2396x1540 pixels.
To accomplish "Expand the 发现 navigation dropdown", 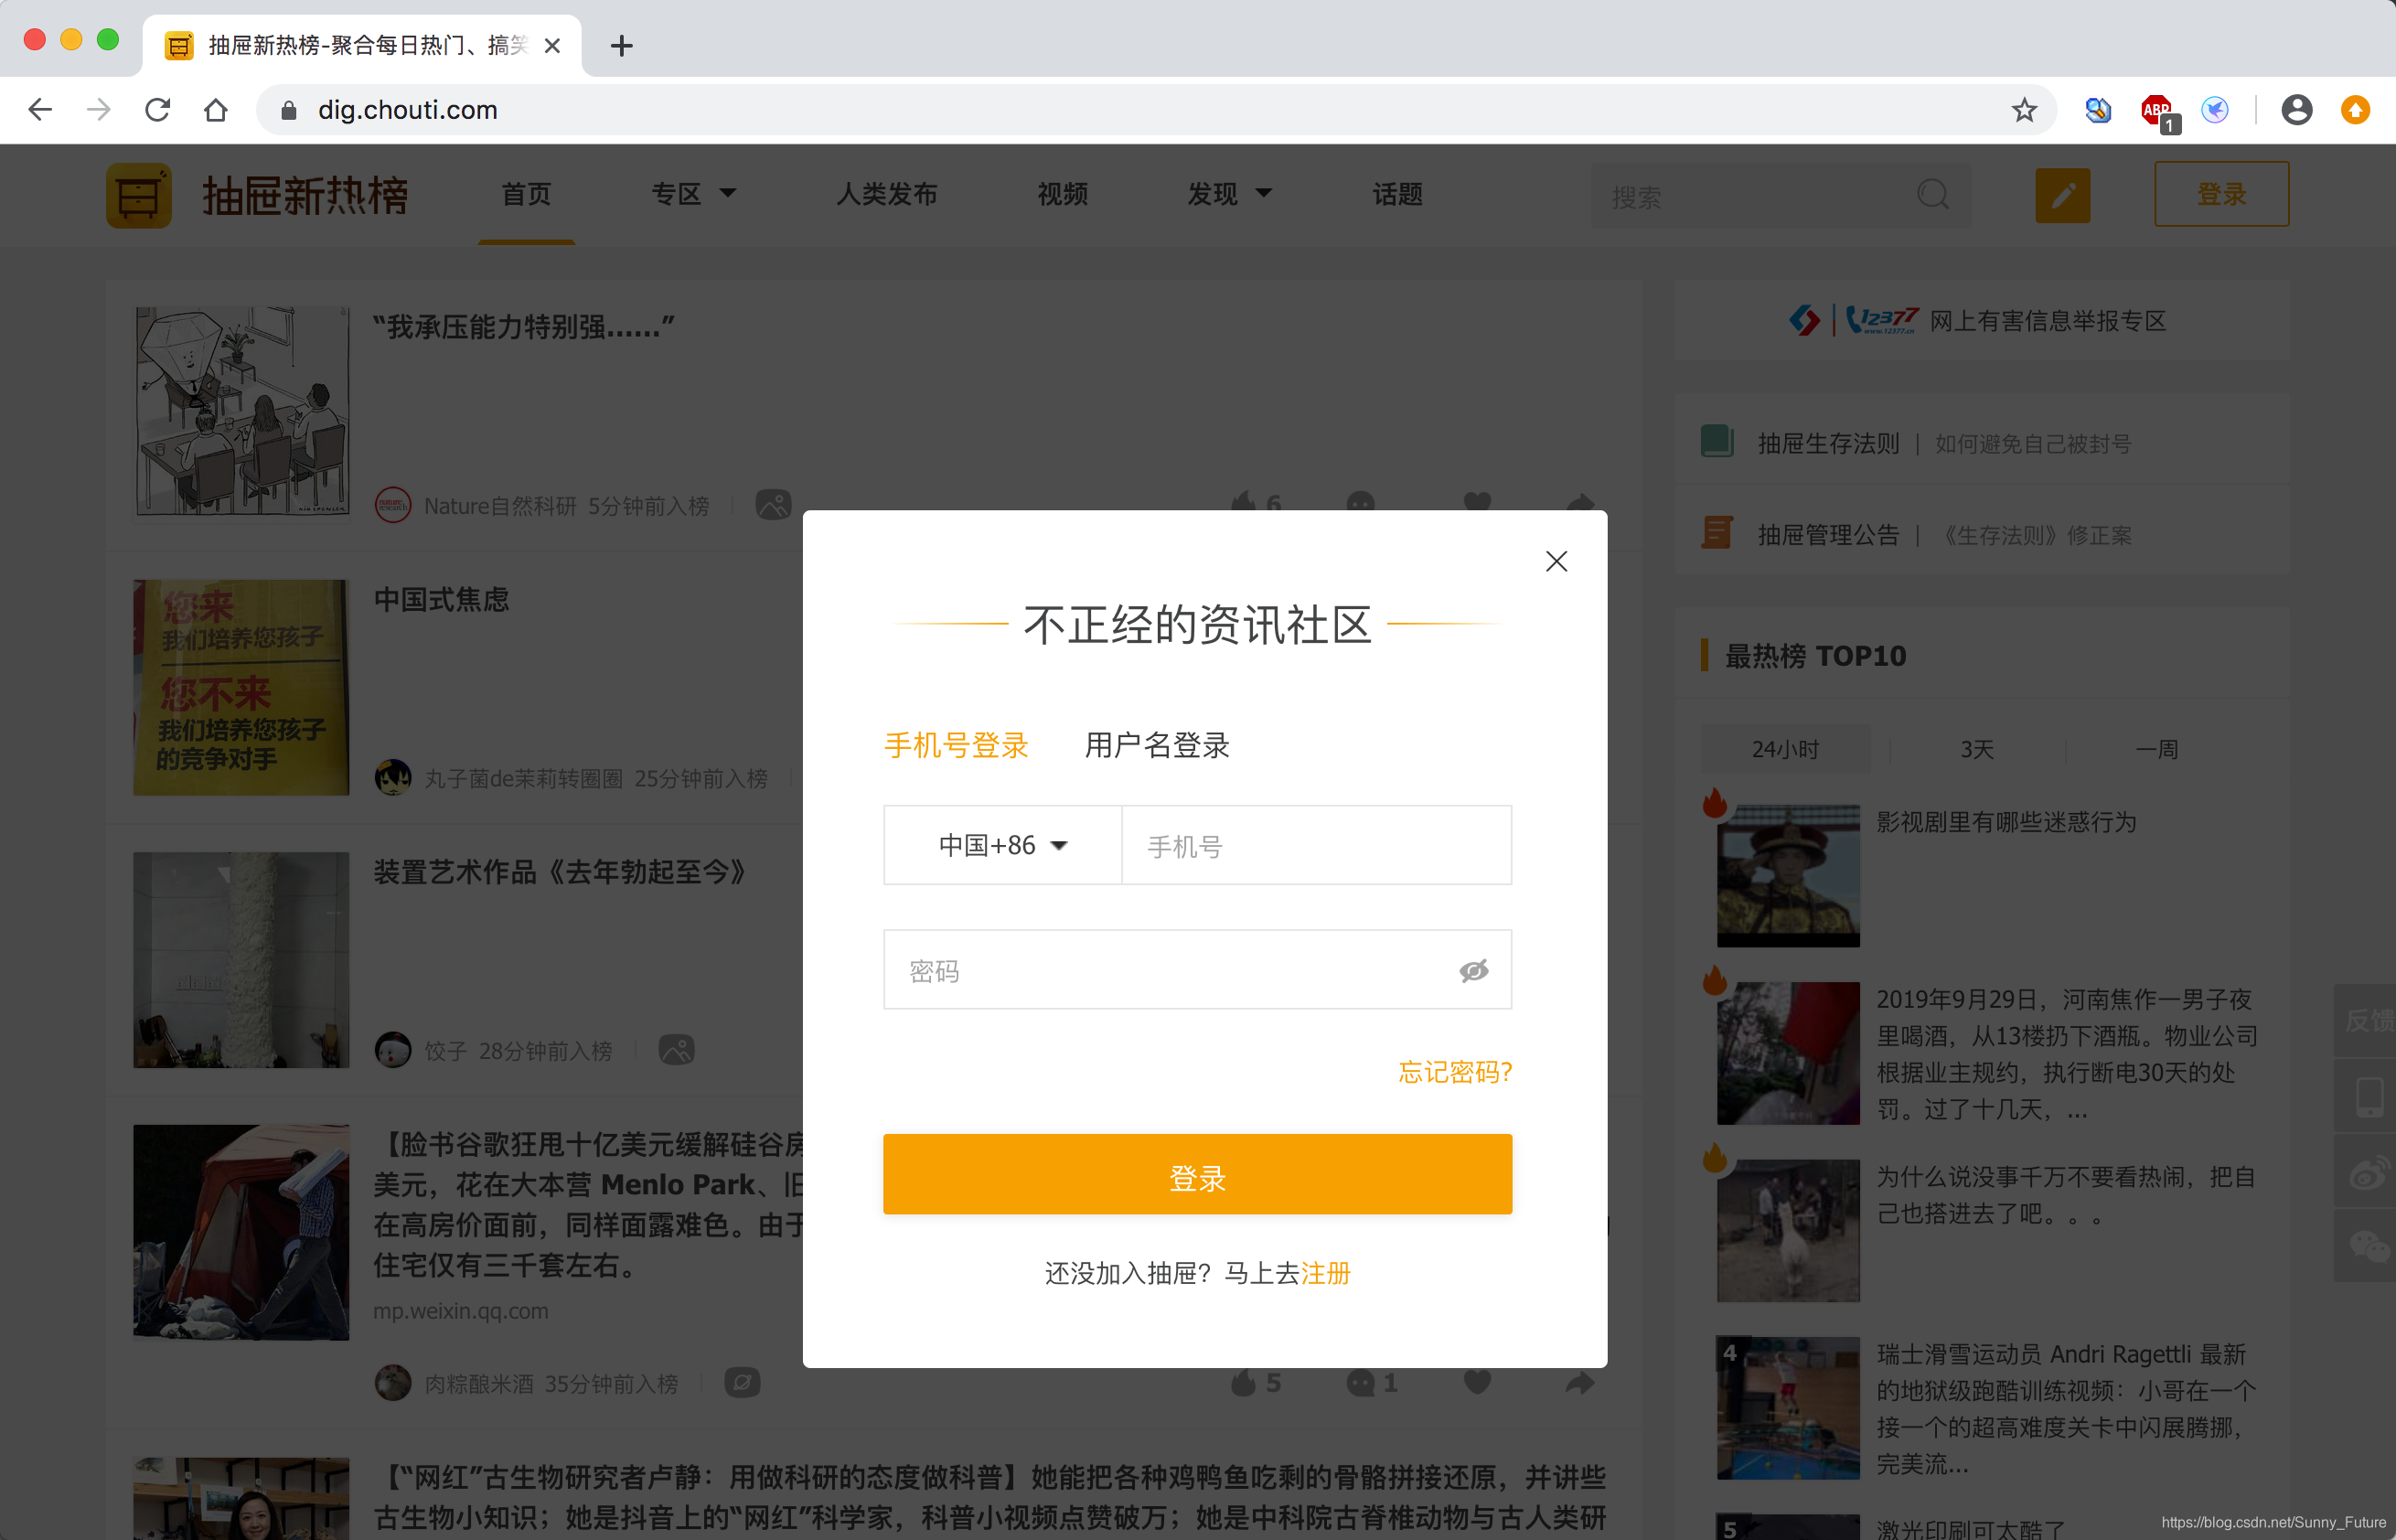I will click(x=1229, y=194).
